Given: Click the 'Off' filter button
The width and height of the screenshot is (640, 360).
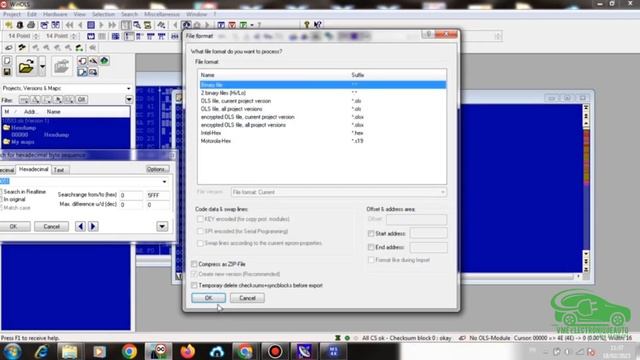Looking at the screenshot, I should tap(82, 100).
